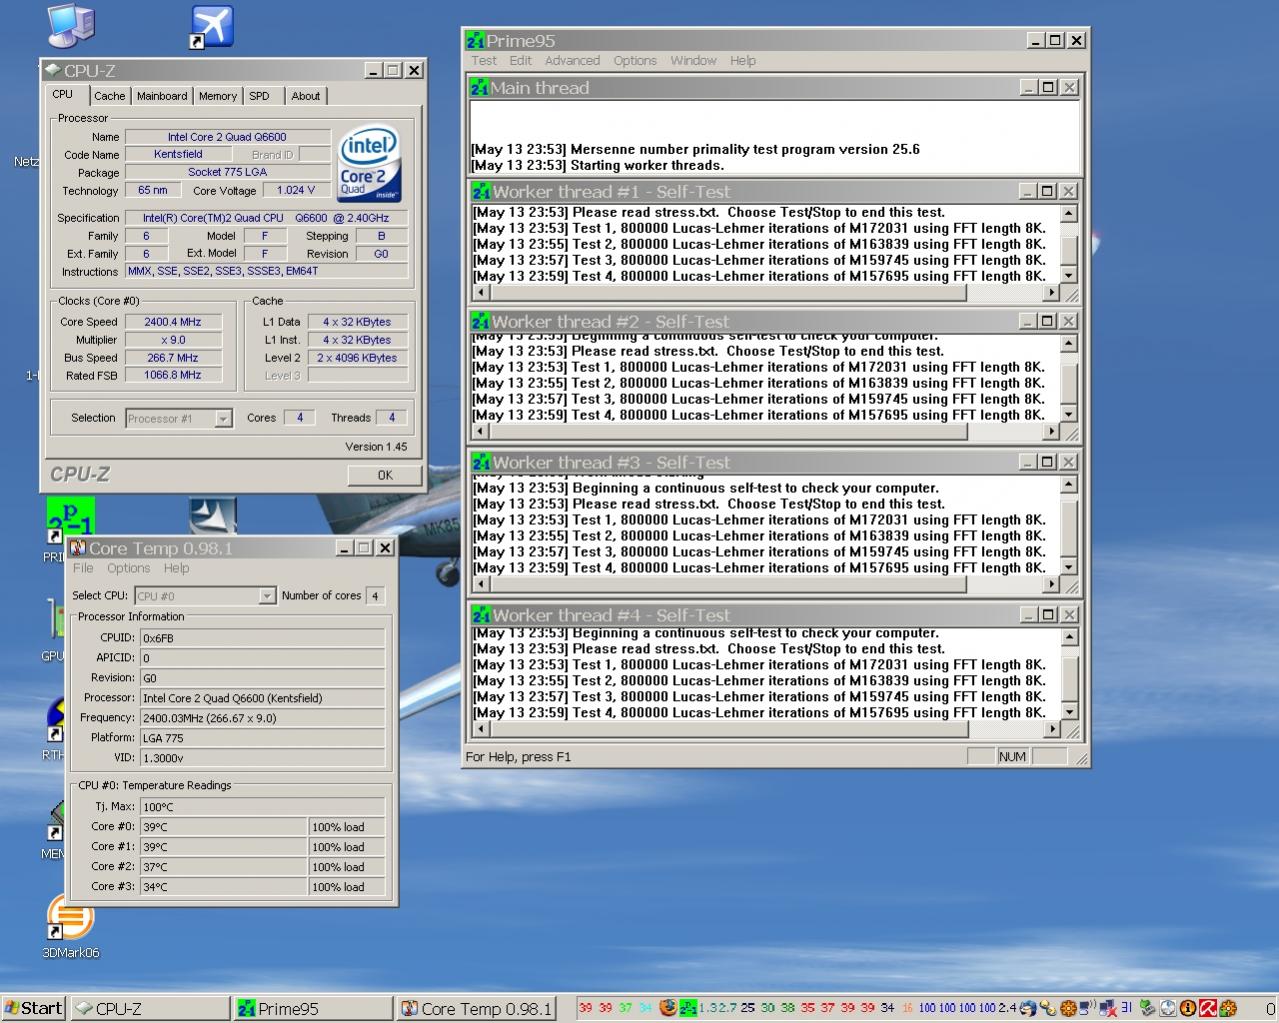Open the Advanced menu in Prime95

pos(572,61)
